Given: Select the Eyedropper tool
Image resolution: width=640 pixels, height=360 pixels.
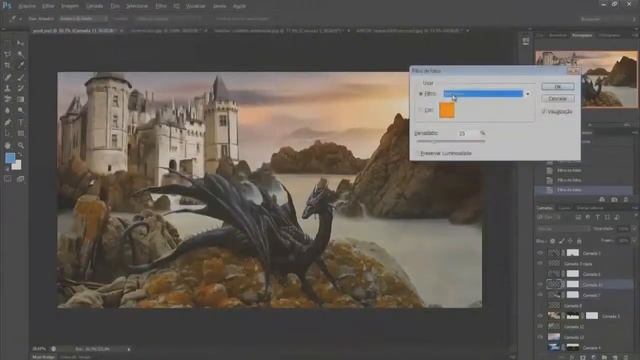Looking at the screenshot, I should [20, 65].
